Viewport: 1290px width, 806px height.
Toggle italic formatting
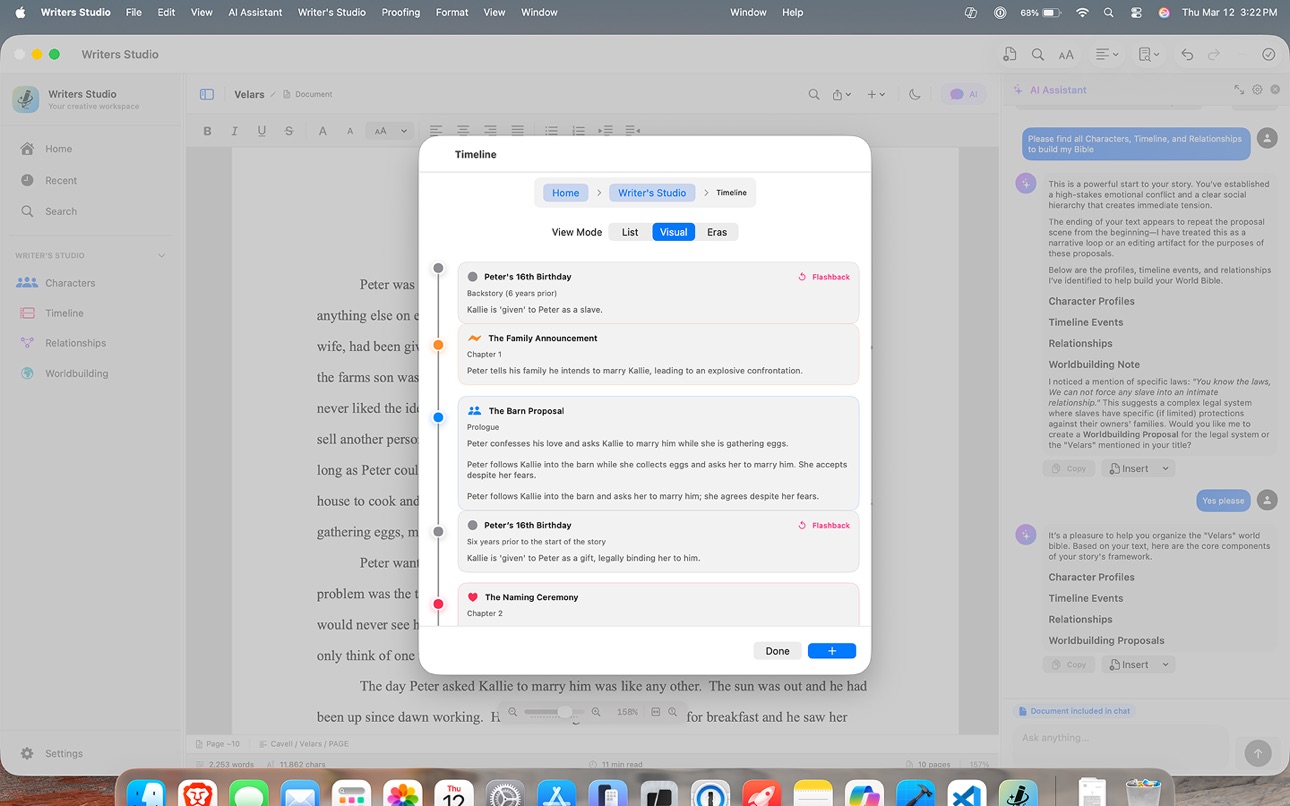235,131
